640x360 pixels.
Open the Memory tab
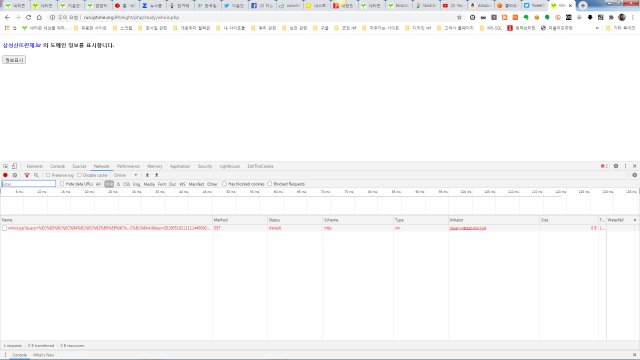tap(155, 166)
